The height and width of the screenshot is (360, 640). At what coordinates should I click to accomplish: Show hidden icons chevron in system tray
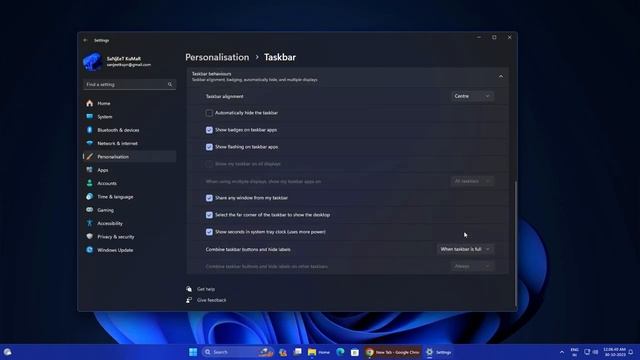562,352
